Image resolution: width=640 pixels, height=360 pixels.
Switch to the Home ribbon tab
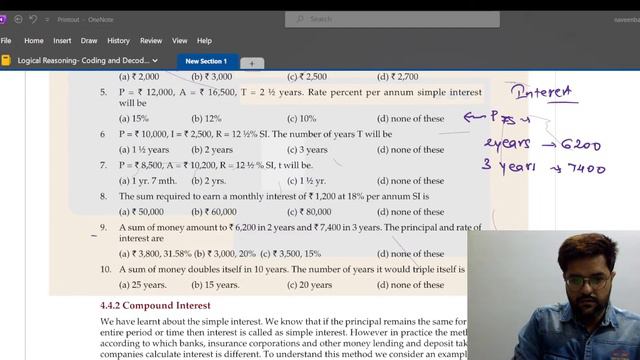point(34,41)
